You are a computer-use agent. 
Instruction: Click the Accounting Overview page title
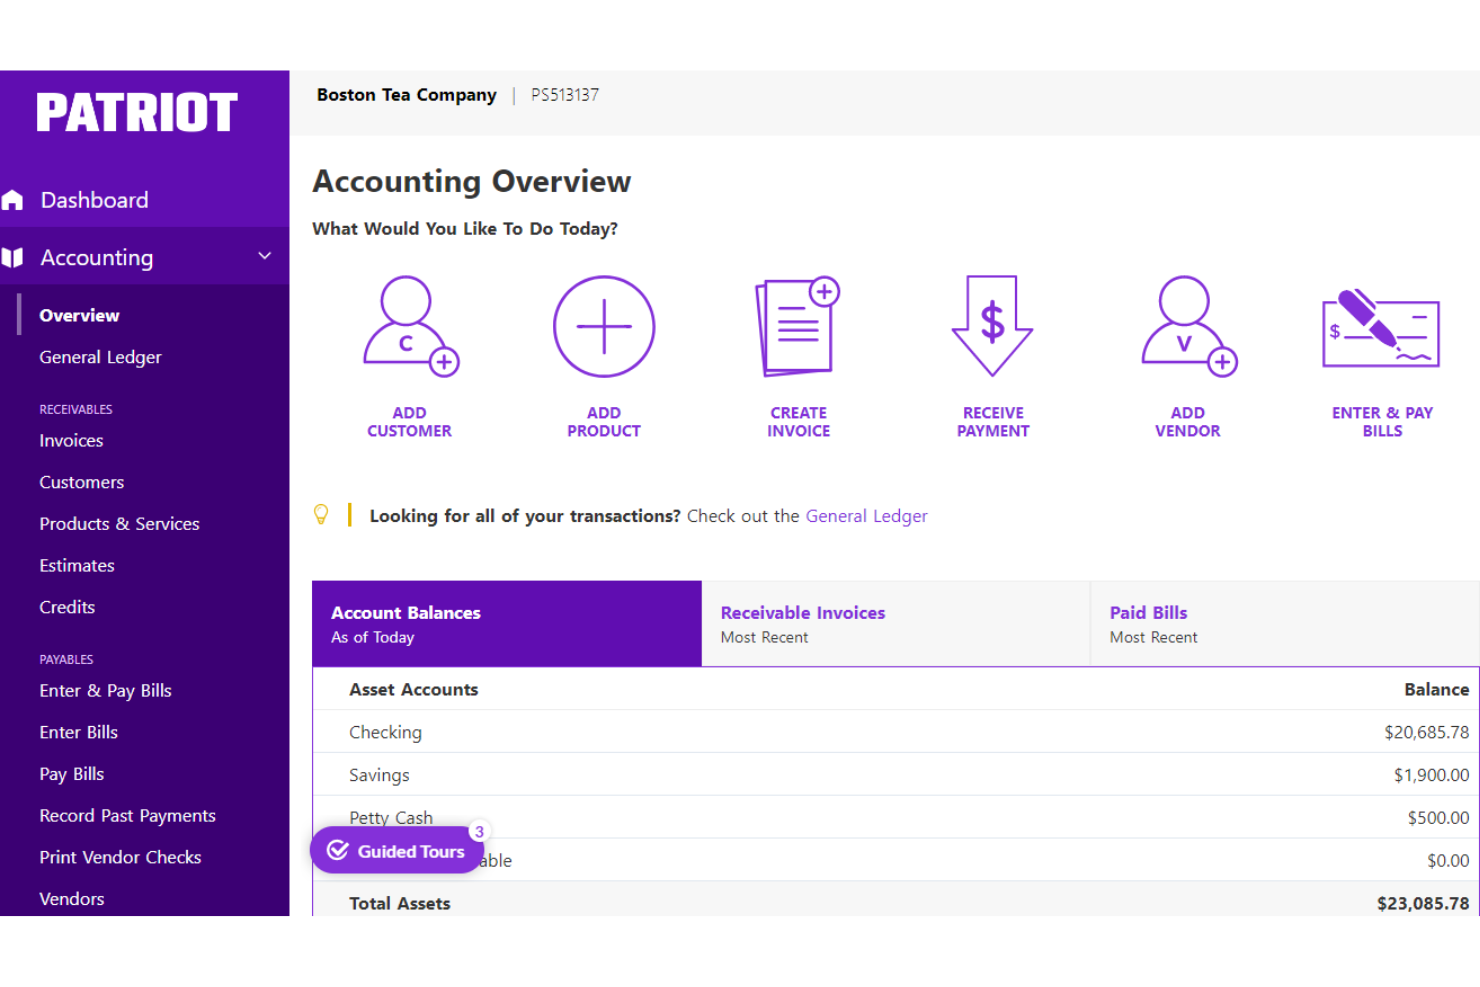click(472, 182)
